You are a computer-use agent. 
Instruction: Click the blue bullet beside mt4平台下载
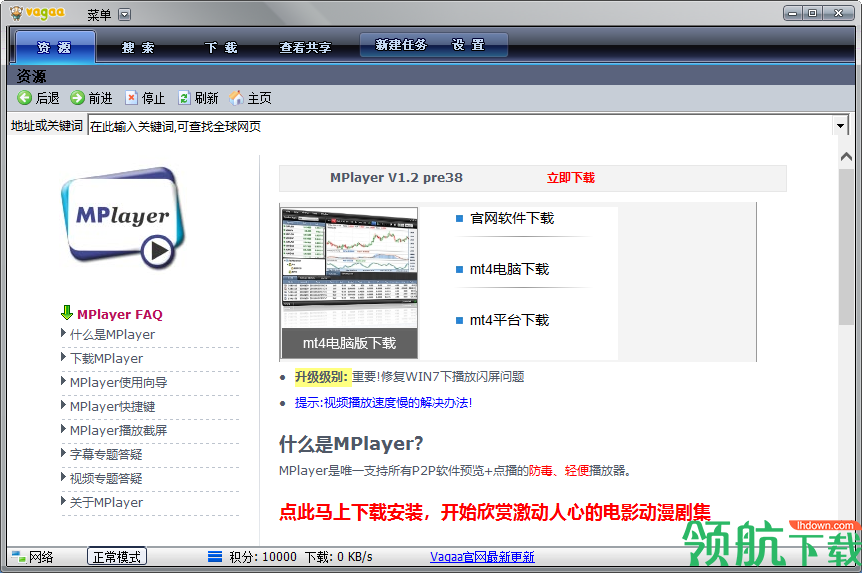[460, 321]
